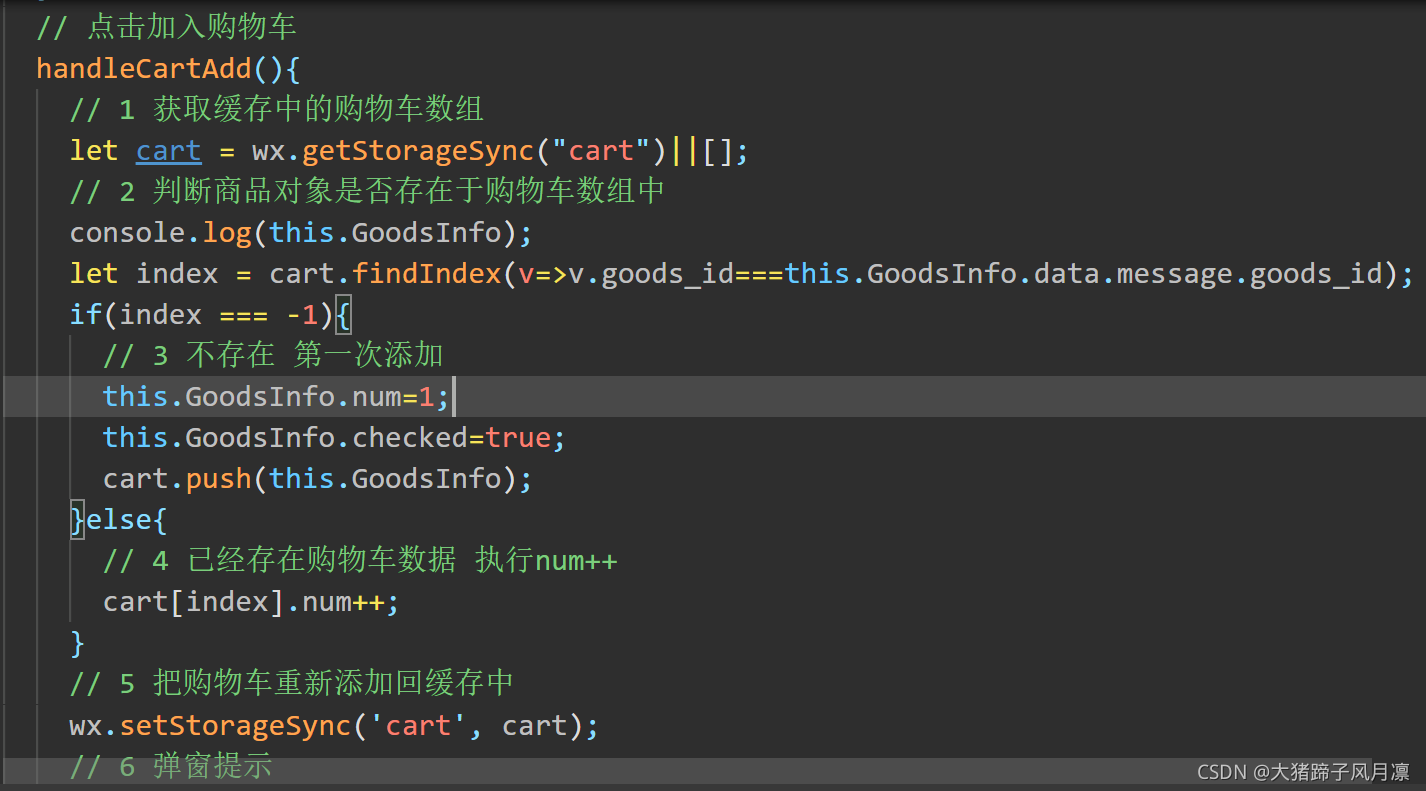Click the line cart[index].num++;
Viewport: 1426px width, 791px height.
coord(251,602)
